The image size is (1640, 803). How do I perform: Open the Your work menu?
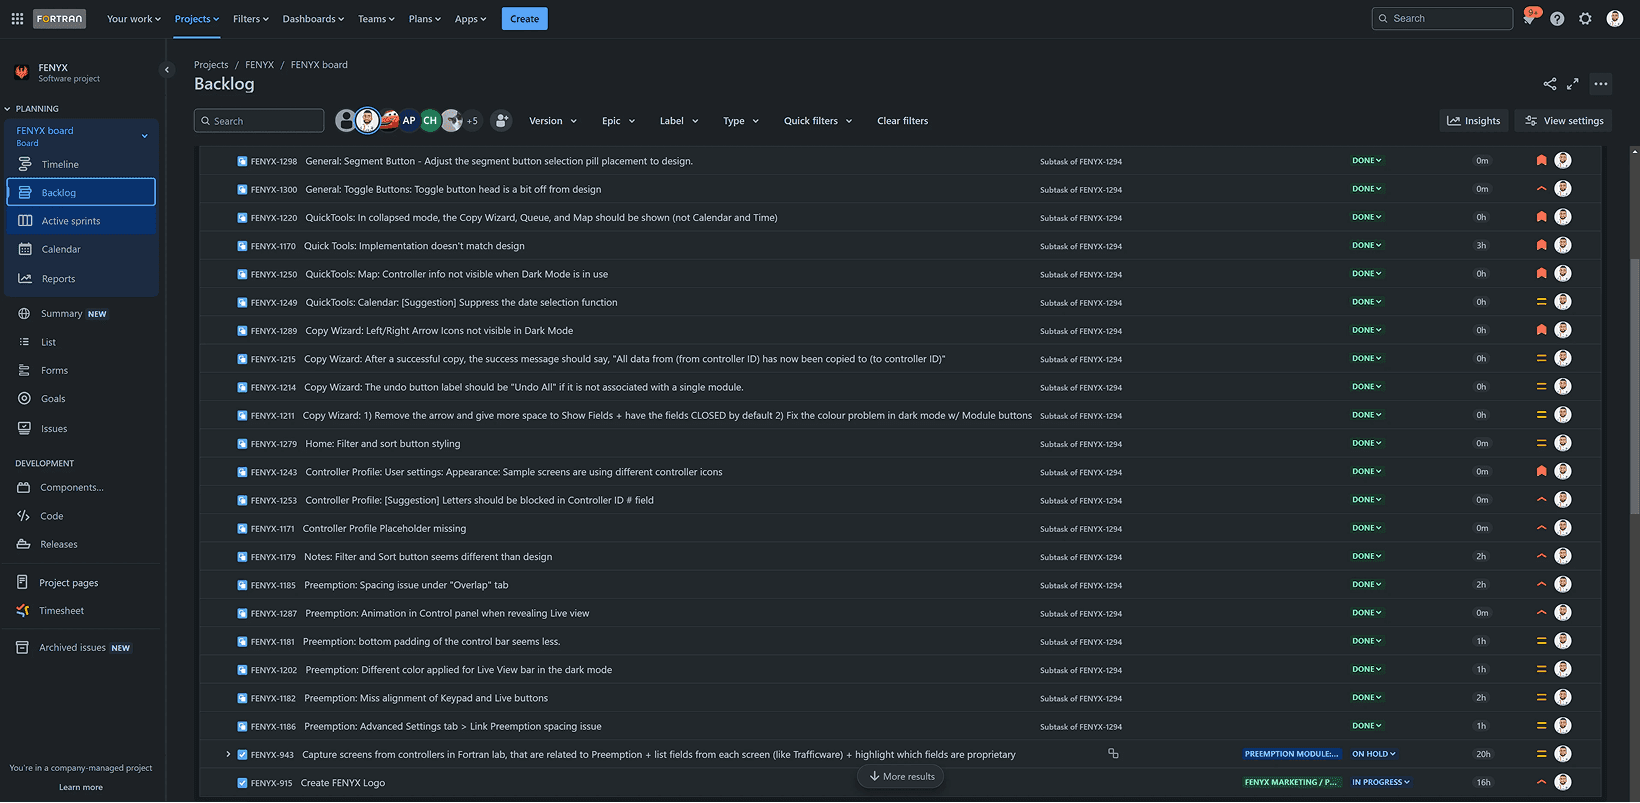(134, 19)
